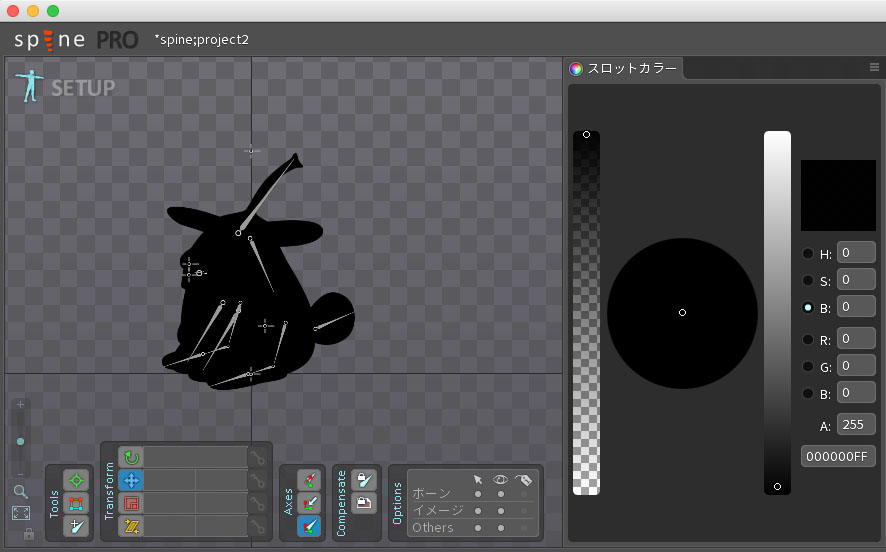This screenshot has width=886, height=552.
Task: Toggle selectability for イメージ
Action: 478,511
